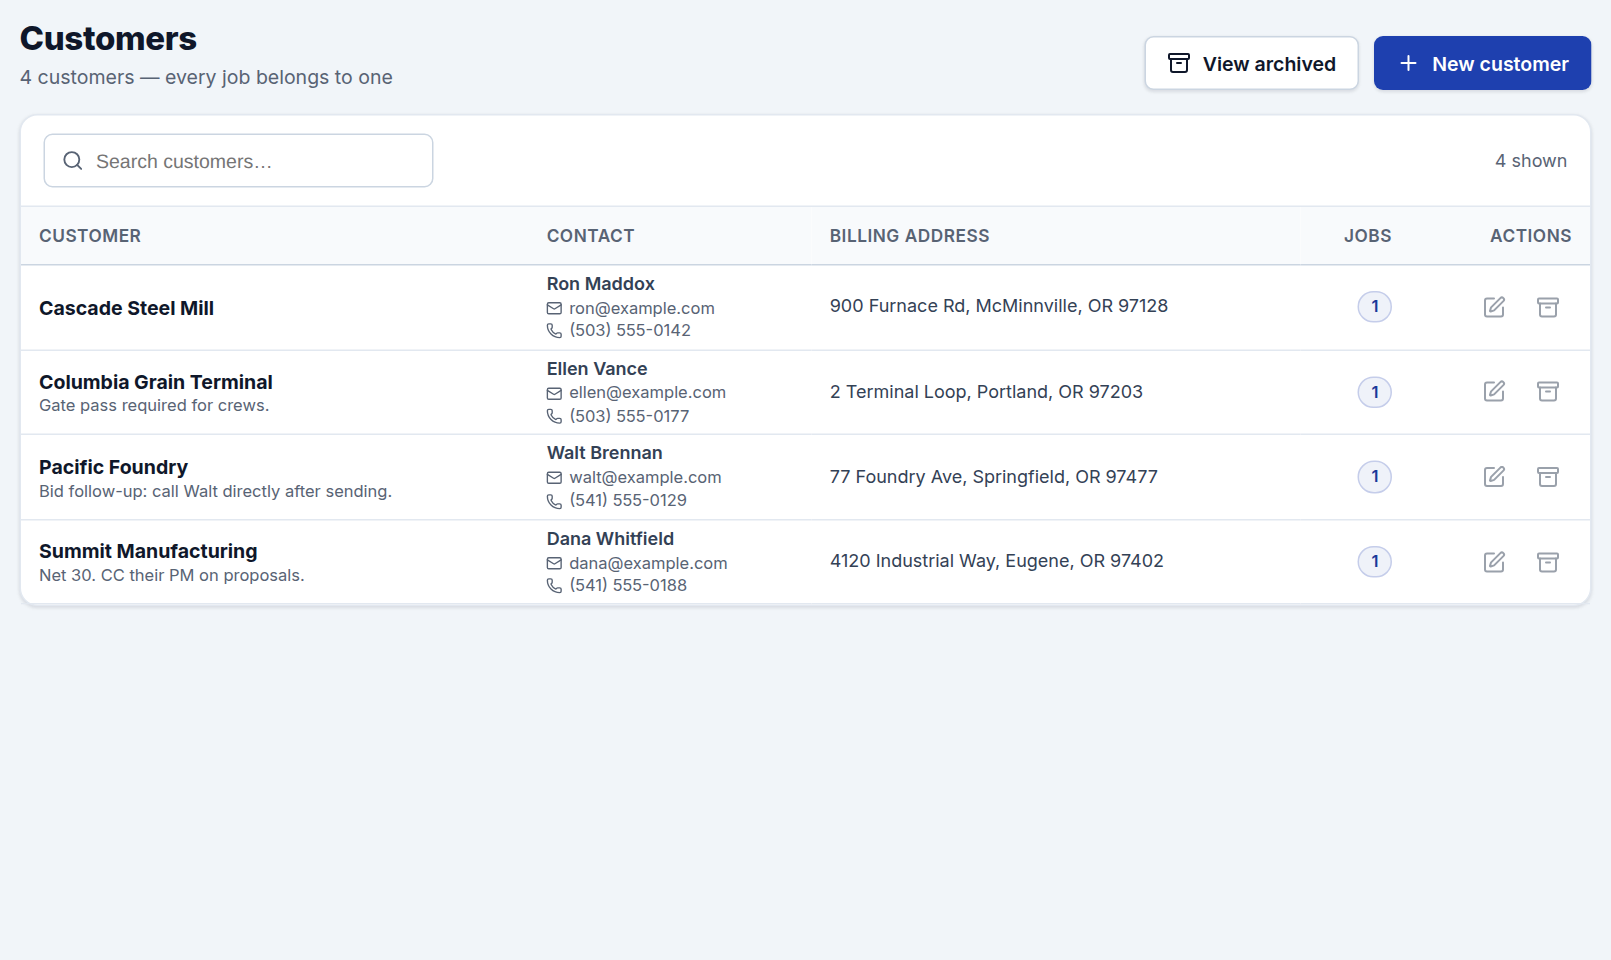Click the BILLING ADDRESS column header
Screen dimensions: 1611x960
point(910,236)
